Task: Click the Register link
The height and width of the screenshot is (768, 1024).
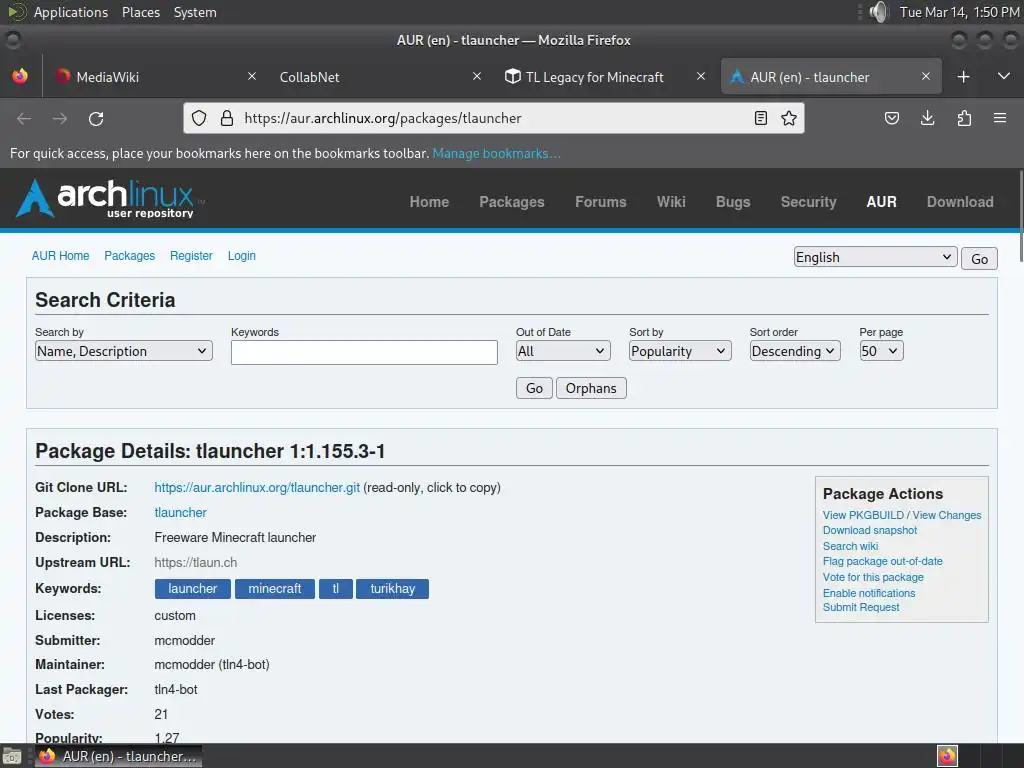Action: (191, 256)
